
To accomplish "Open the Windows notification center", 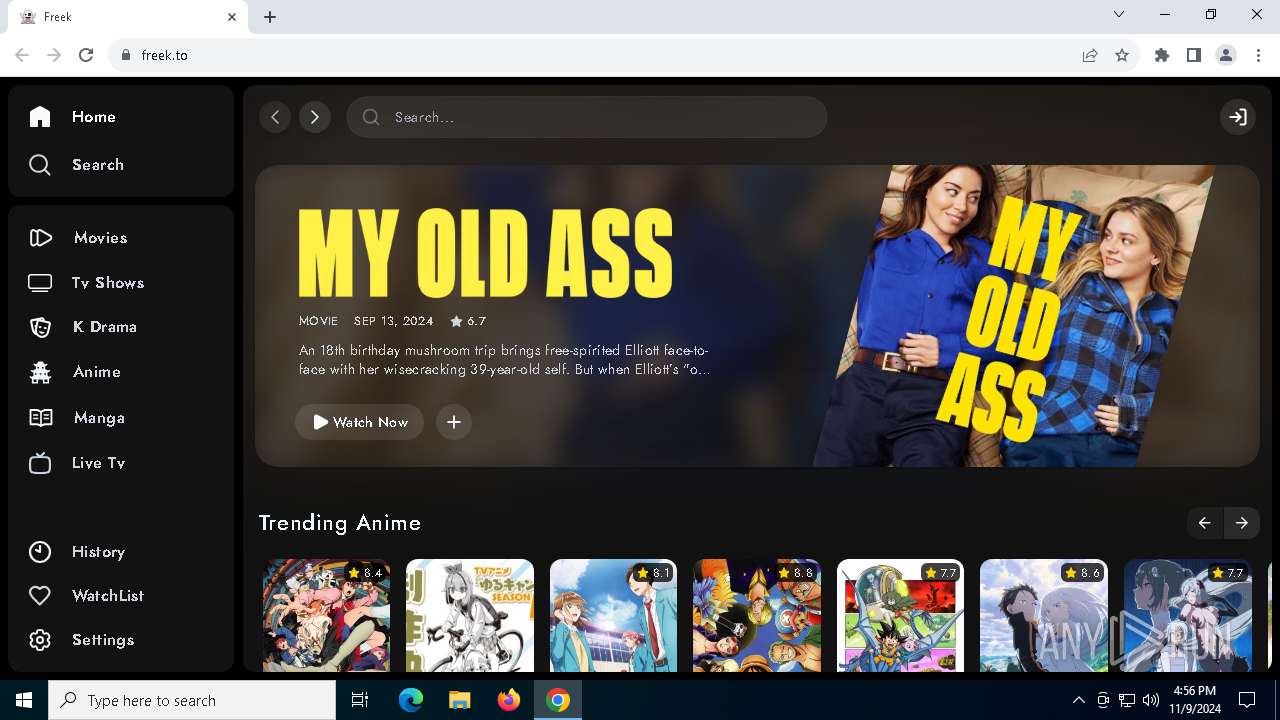I will 1247,700.
